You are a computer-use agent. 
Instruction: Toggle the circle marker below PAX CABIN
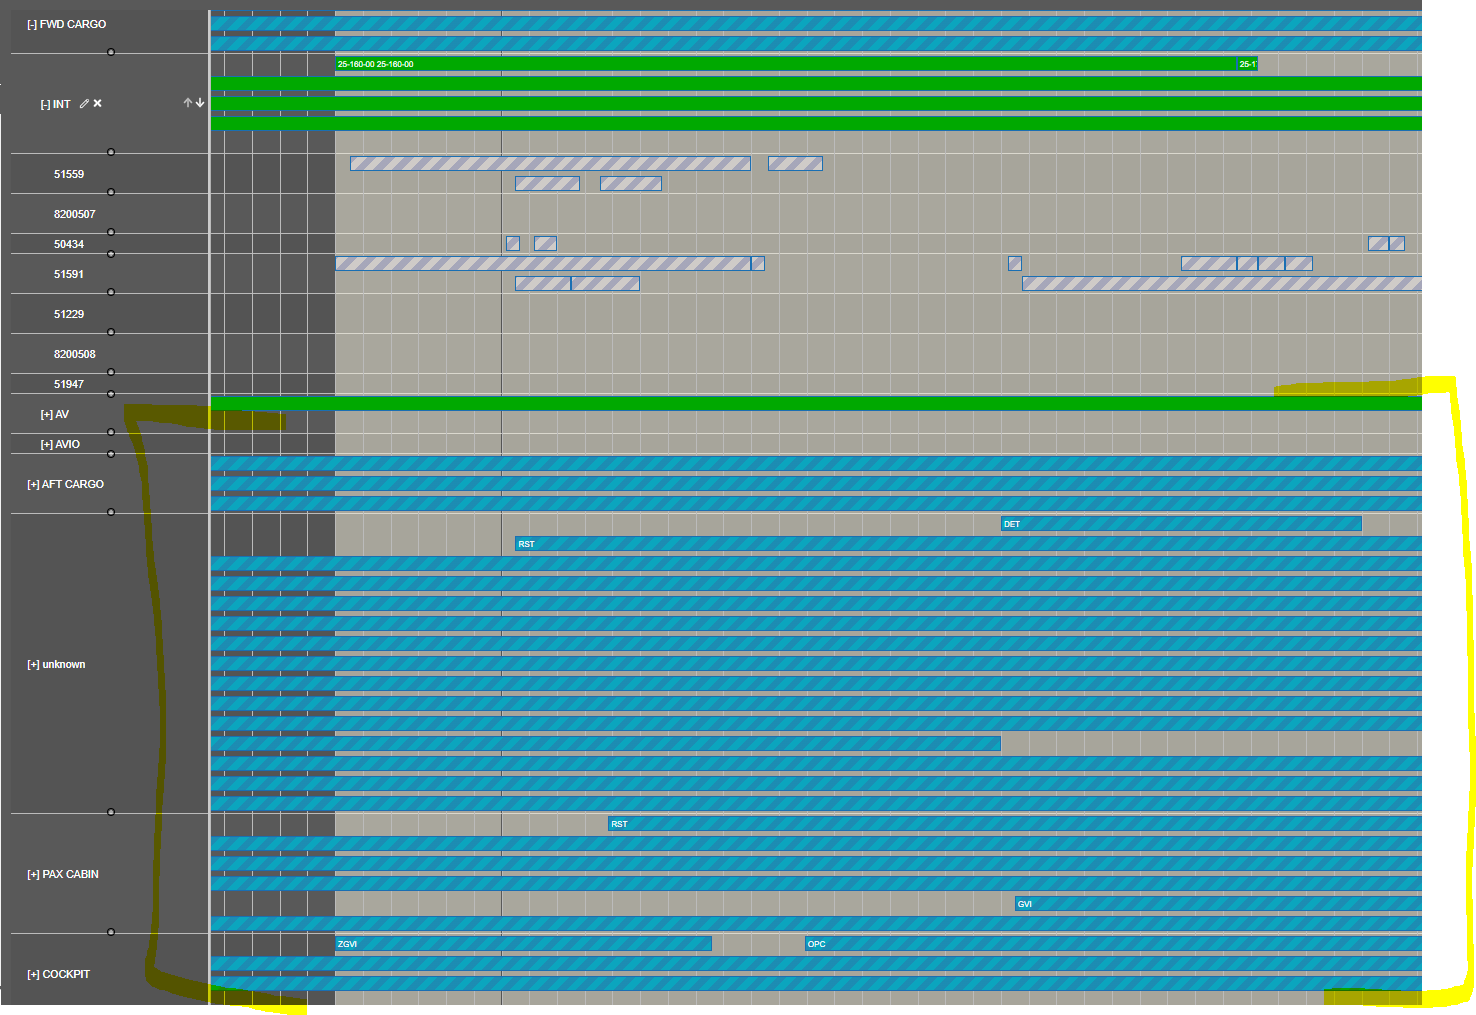click(110, 931)
